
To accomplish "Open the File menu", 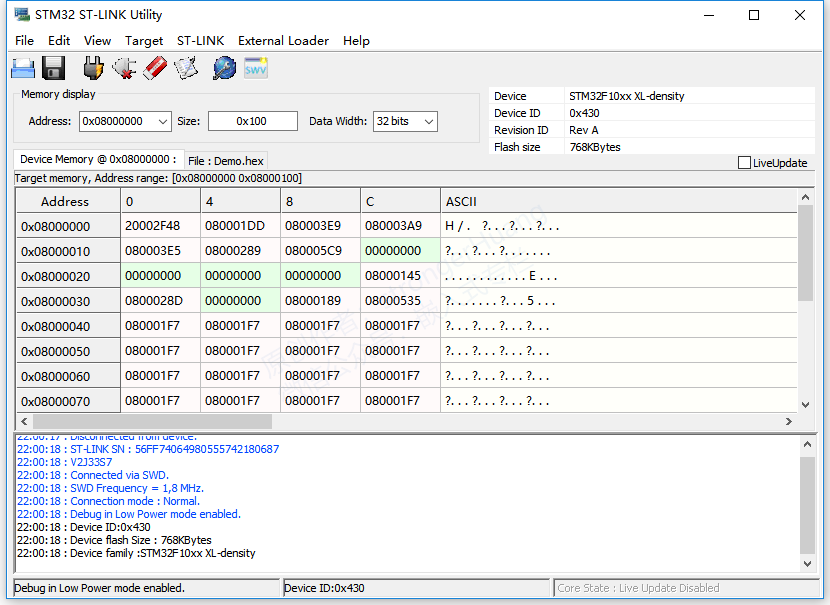I will point(24,41).
